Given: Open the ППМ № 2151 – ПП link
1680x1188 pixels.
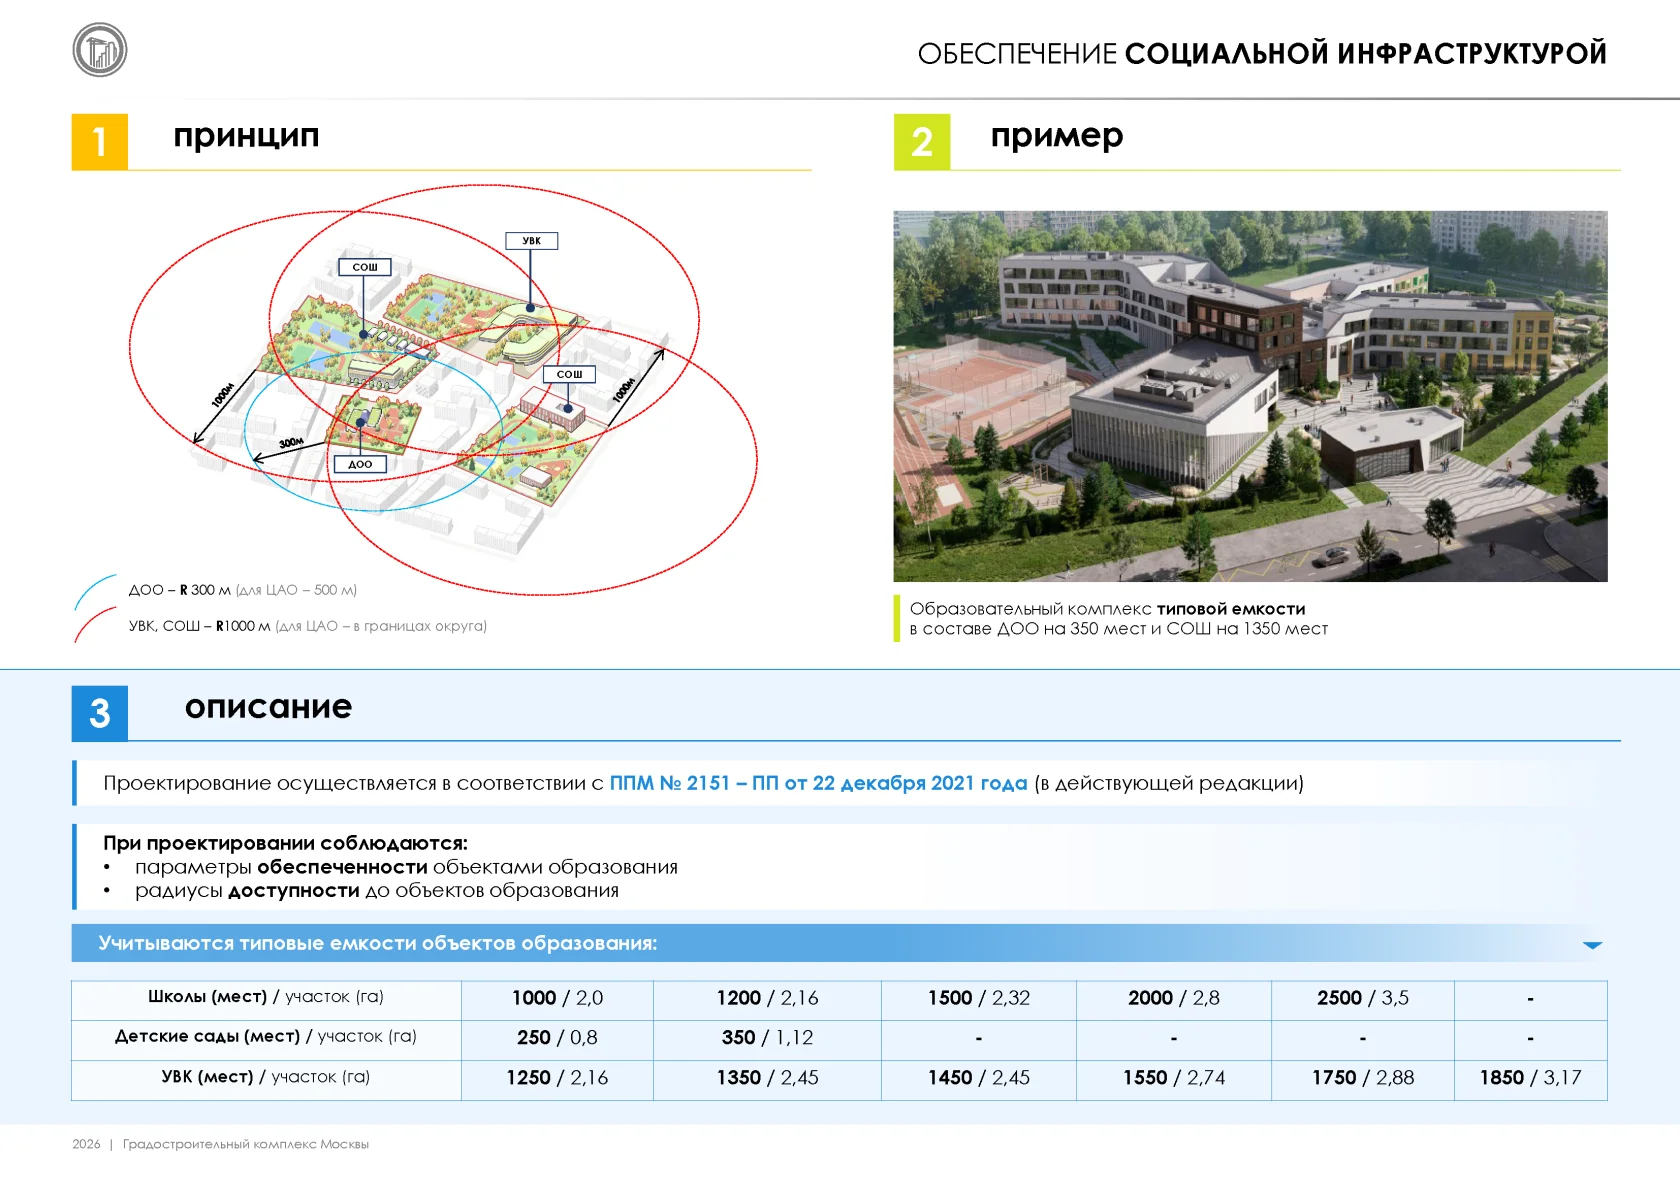Looking at the screenshot, I should pyautogui.click(x=818, y=783).
